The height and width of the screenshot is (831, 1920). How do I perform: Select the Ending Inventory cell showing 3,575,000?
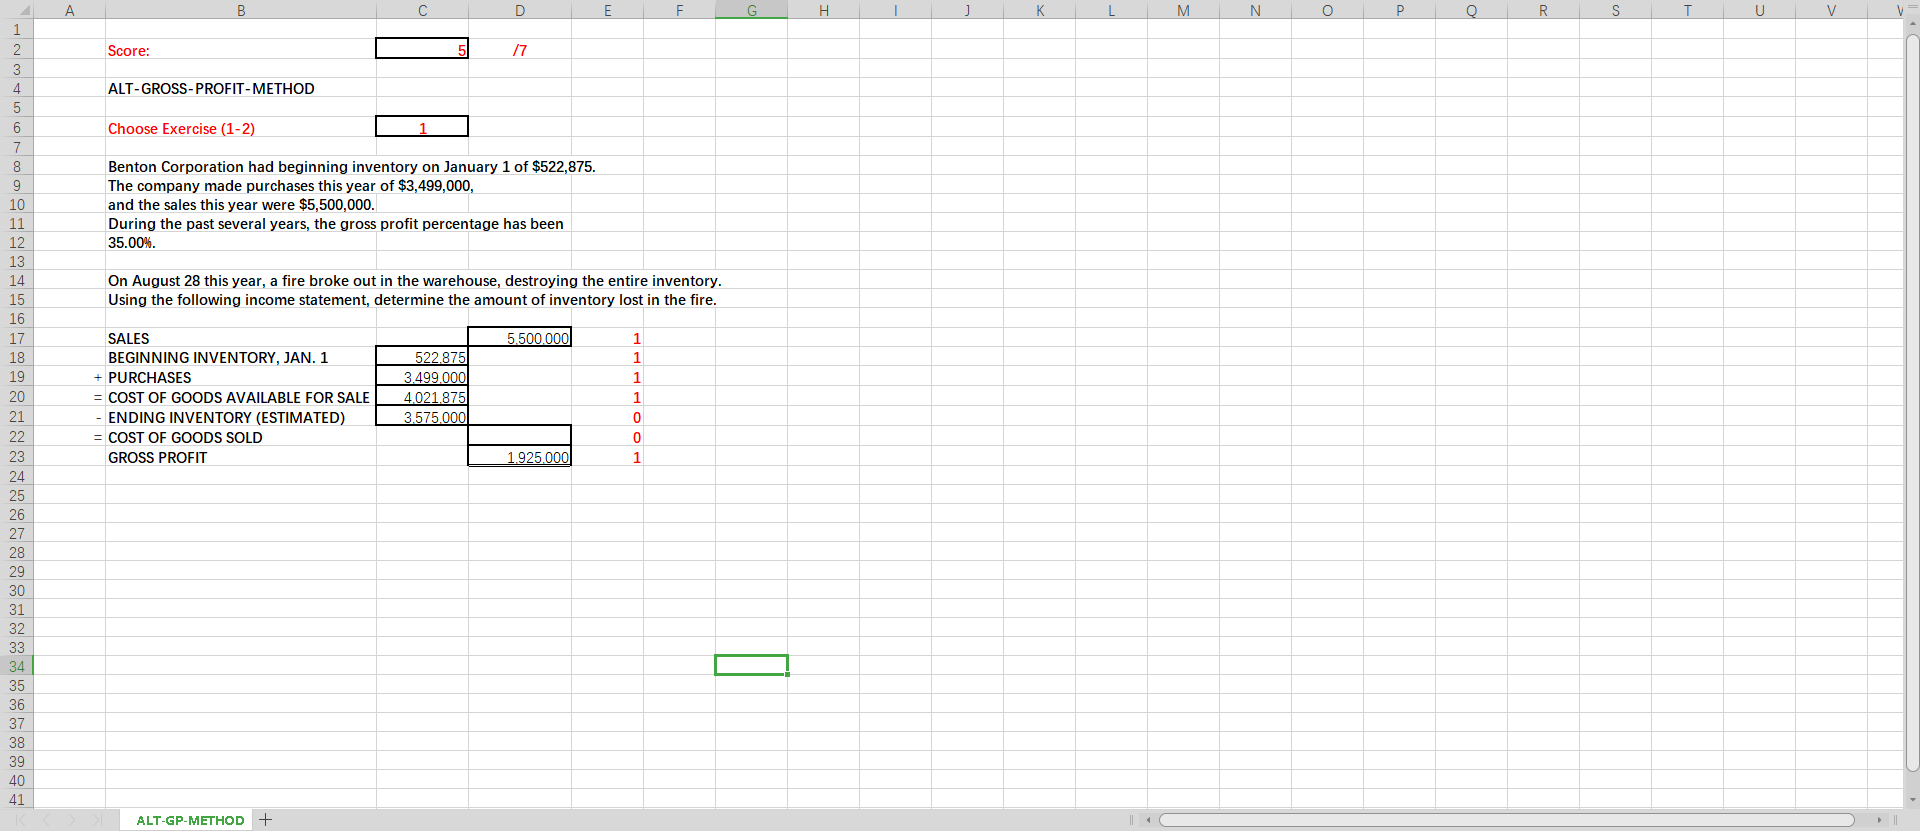click(422, 417)
